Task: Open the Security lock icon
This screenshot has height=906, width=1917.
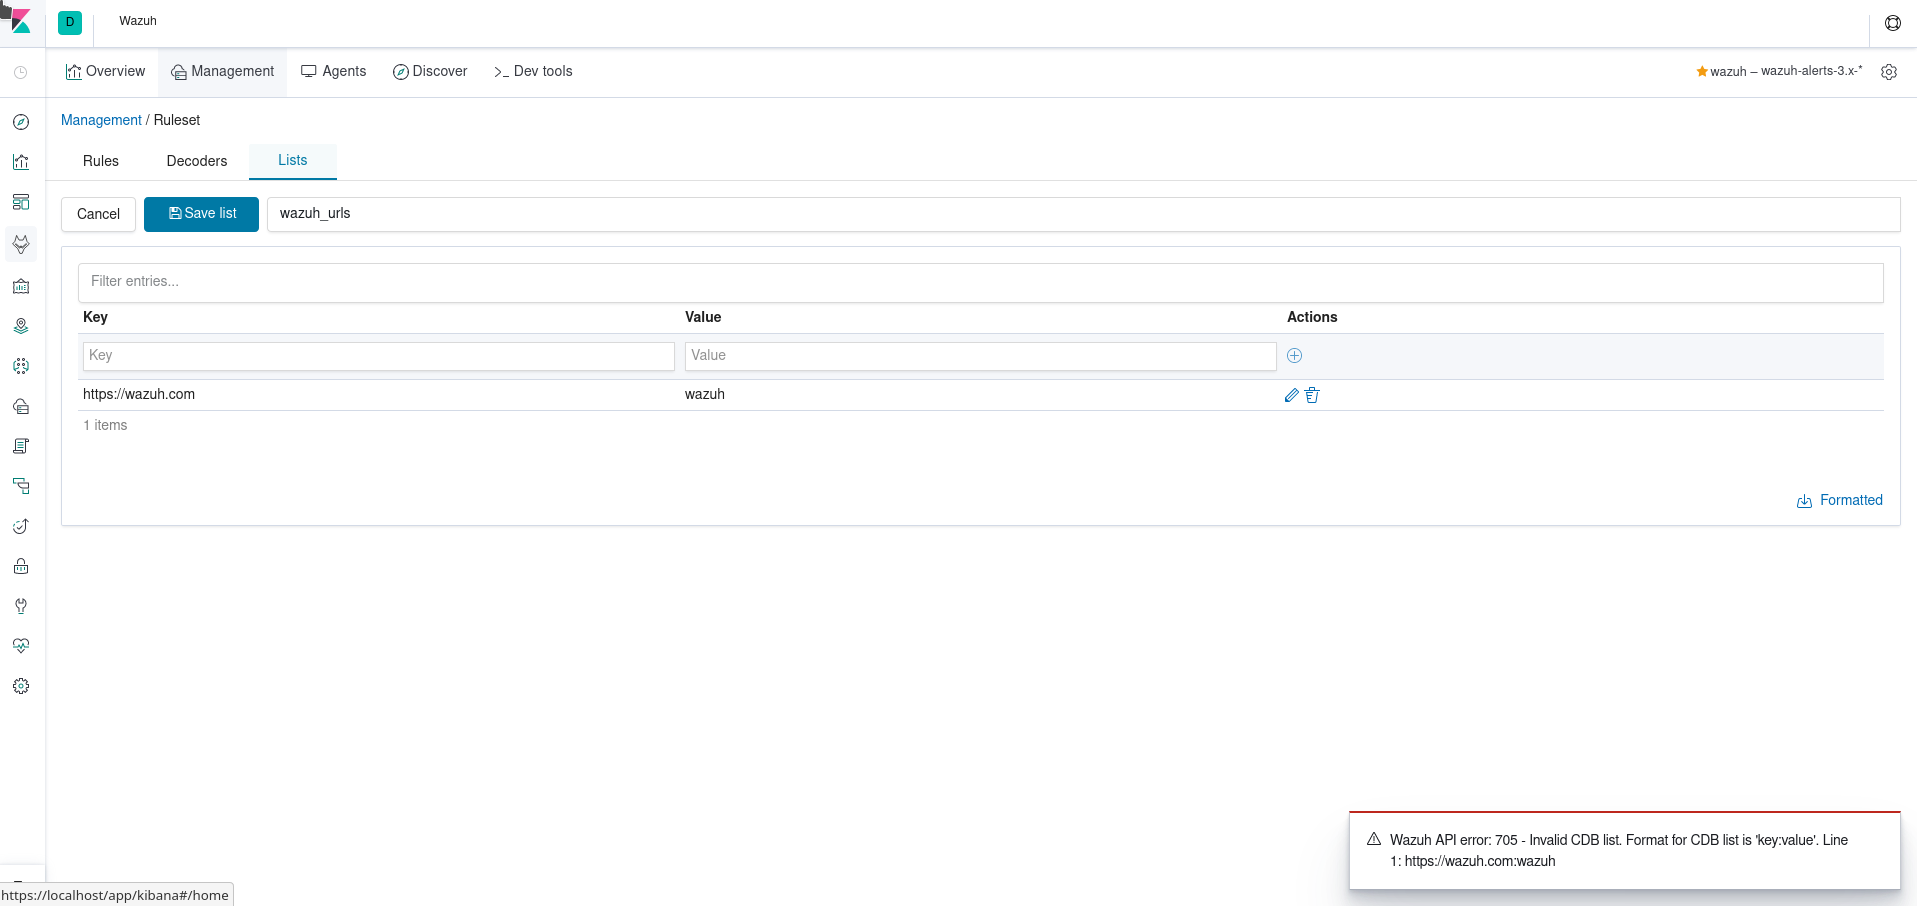Action: pyautogui.click(x=20, y=566)
